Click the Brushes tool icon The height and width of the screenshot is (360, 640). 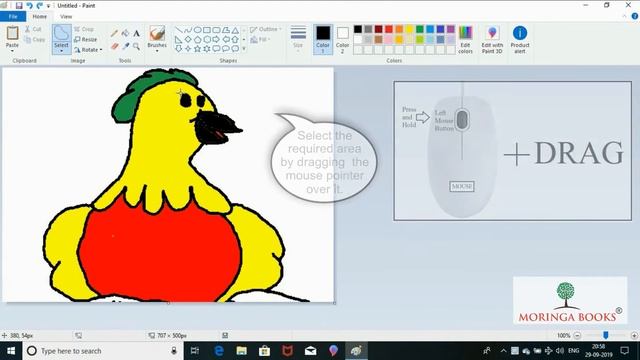point(157,33)
